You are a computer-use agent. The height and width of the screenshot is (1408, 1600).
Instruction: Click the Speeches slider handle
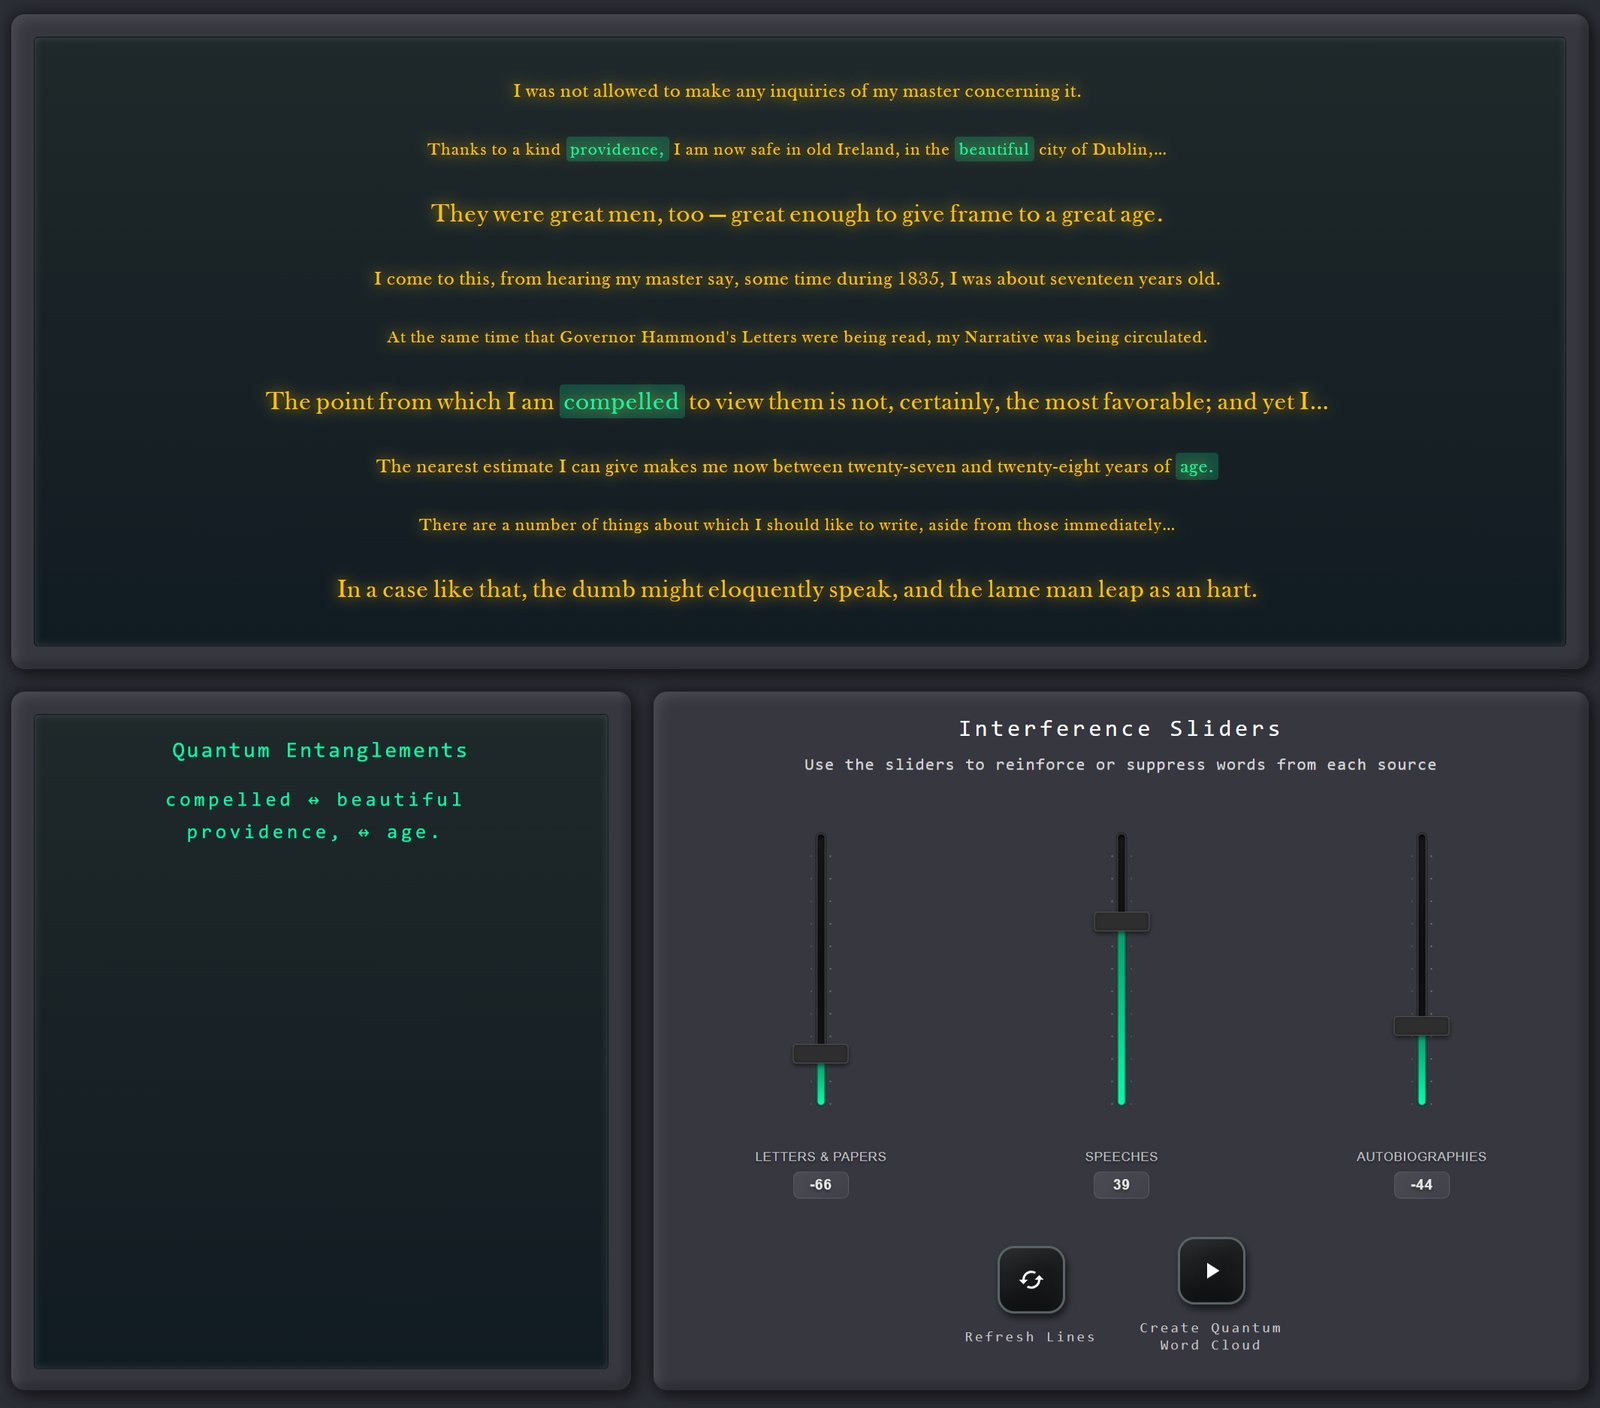pyautogui.click(x=1121, y=921)
